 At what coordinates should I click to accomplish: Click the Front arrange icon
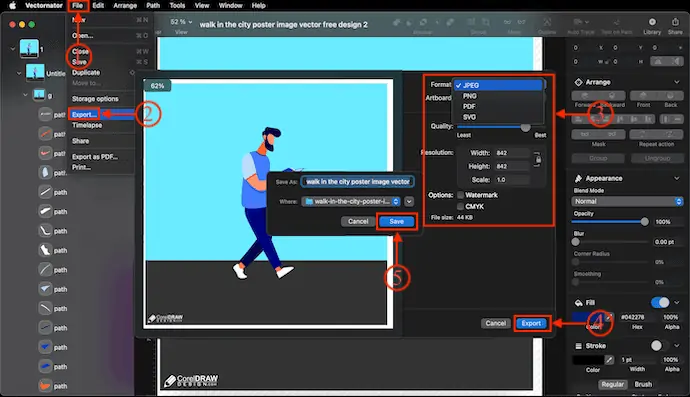(x=643, y=96)
